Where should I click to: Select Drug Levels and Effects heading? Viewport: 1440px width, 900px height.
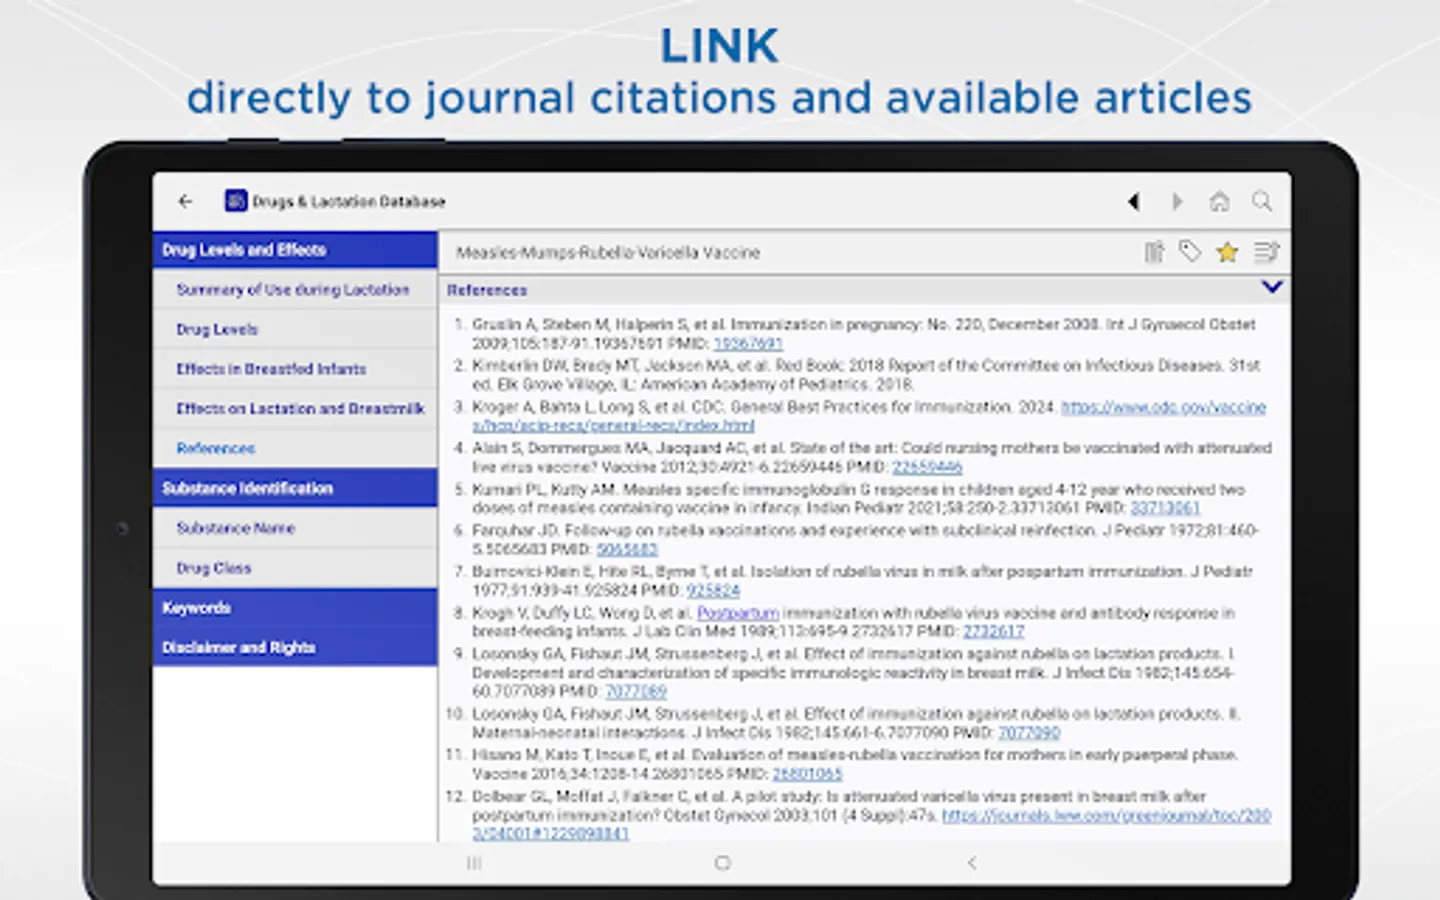tap(295, 250)
